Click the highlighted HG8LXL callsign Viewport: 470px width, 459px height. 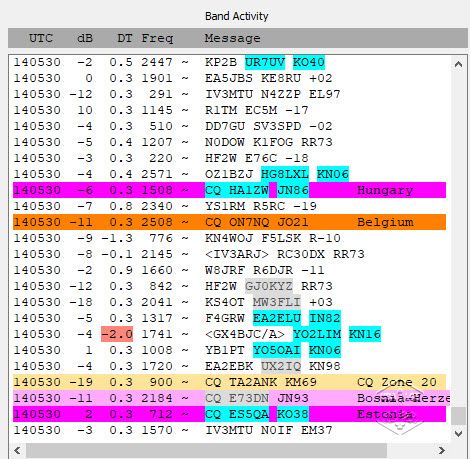(x=285, y=174)
